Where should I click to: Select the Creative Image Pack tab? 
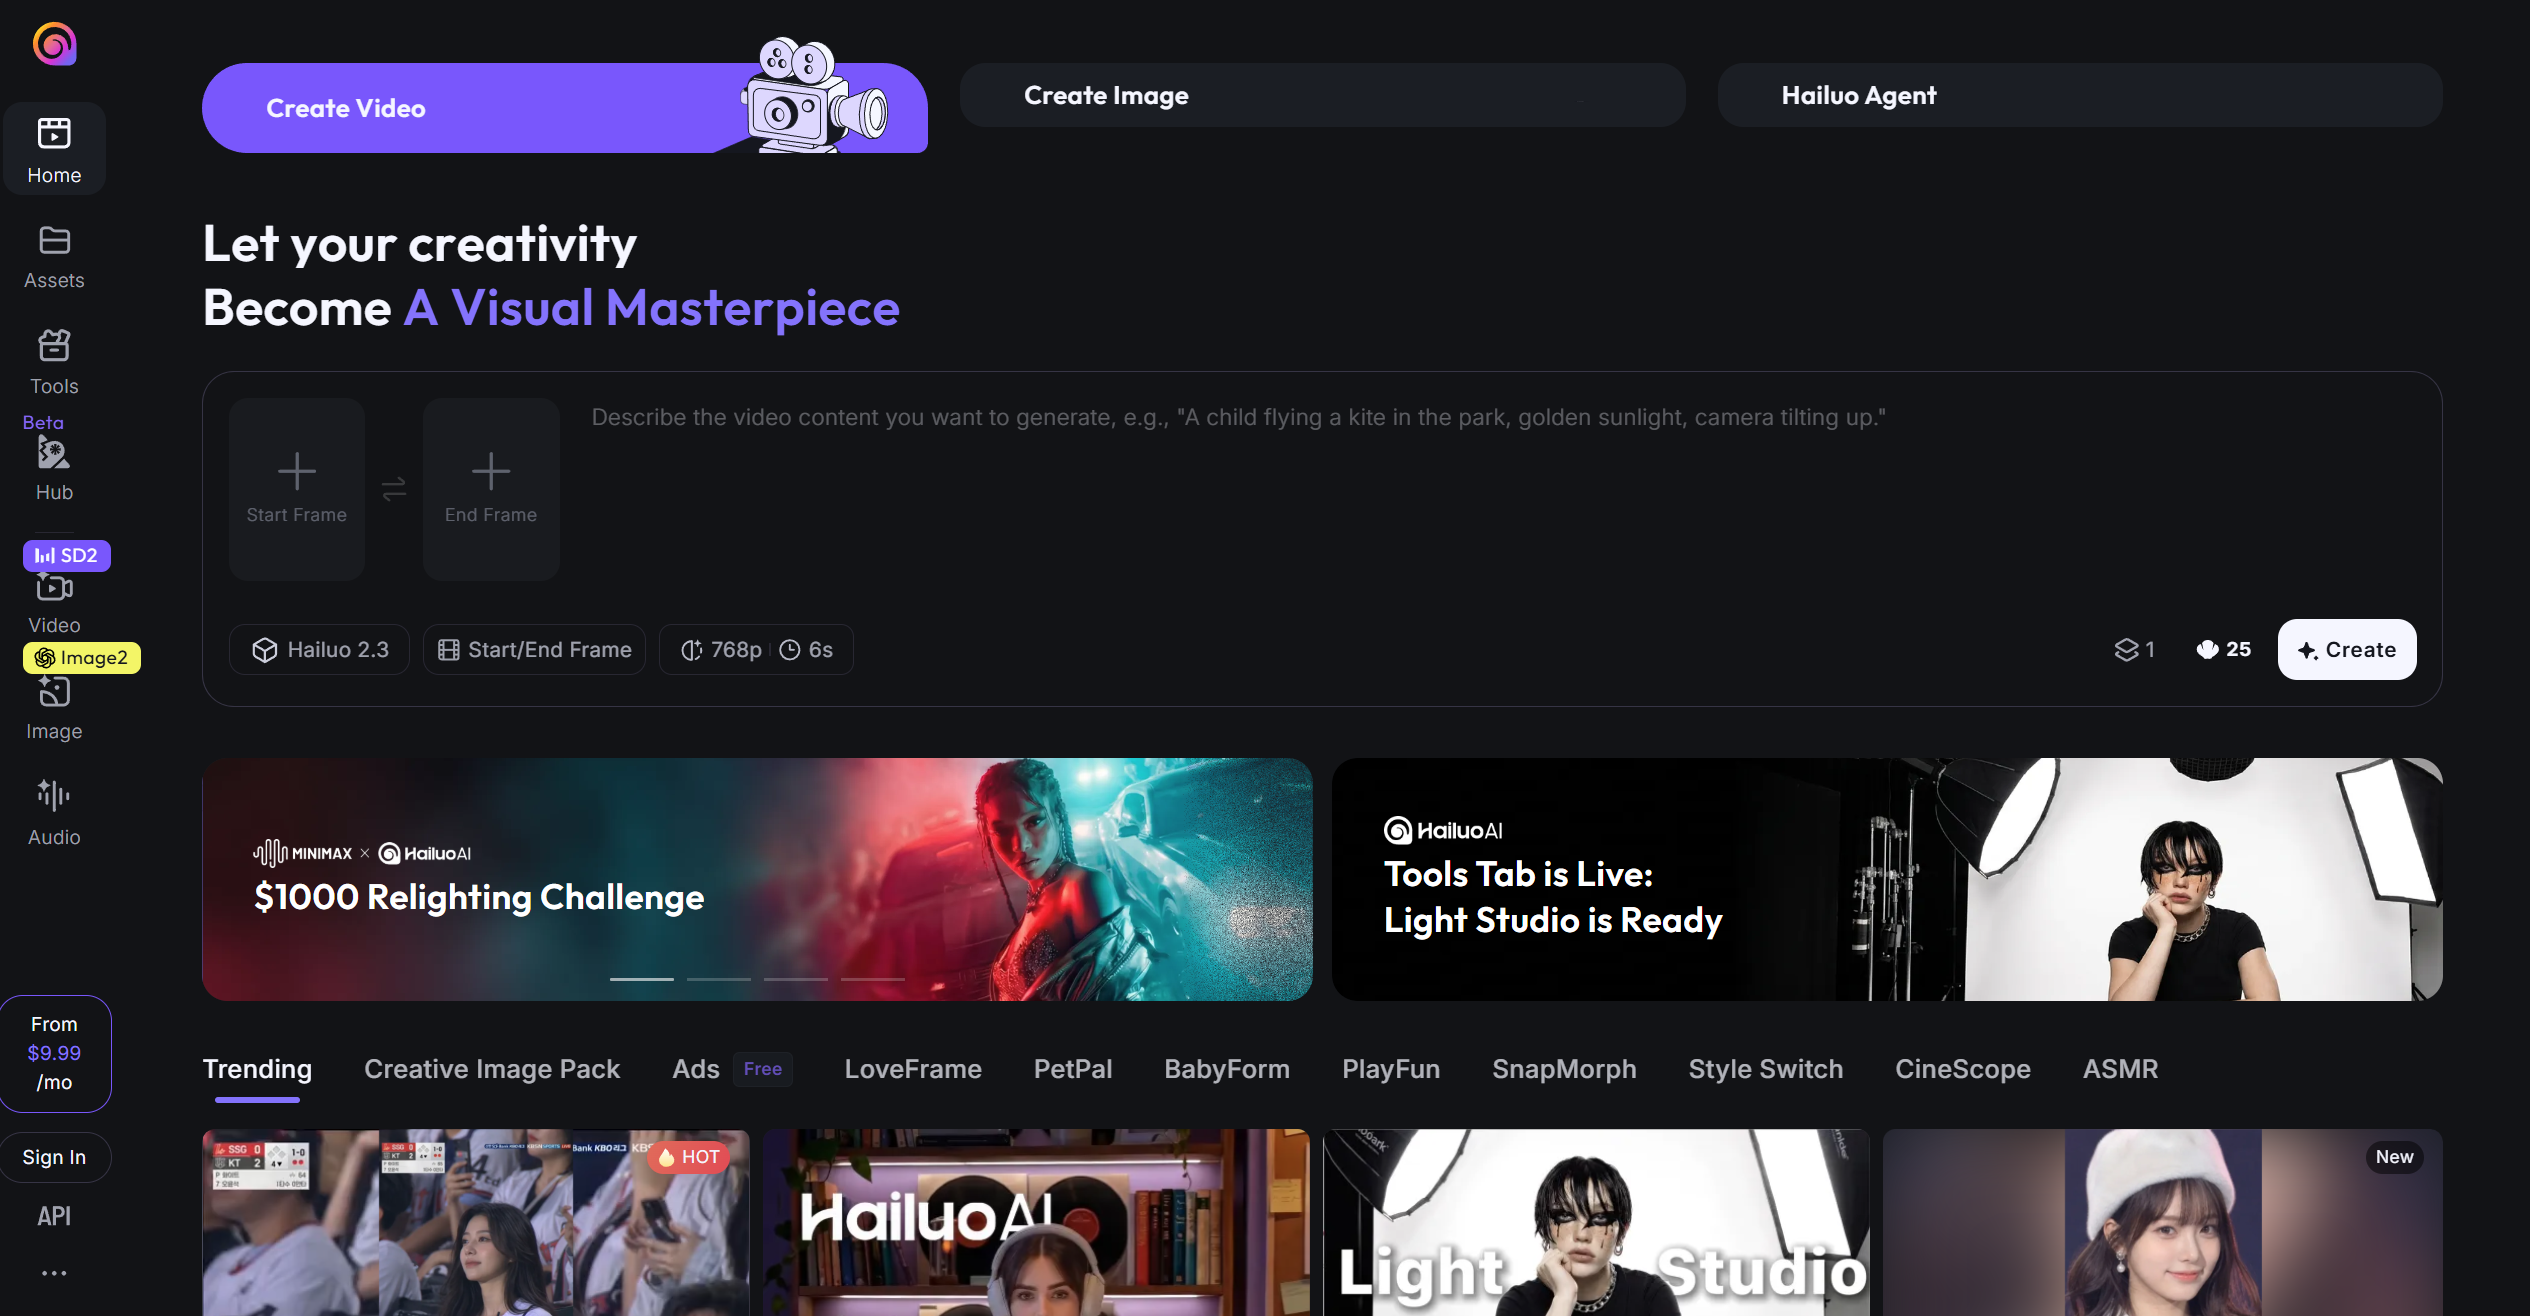[492, 1069]
